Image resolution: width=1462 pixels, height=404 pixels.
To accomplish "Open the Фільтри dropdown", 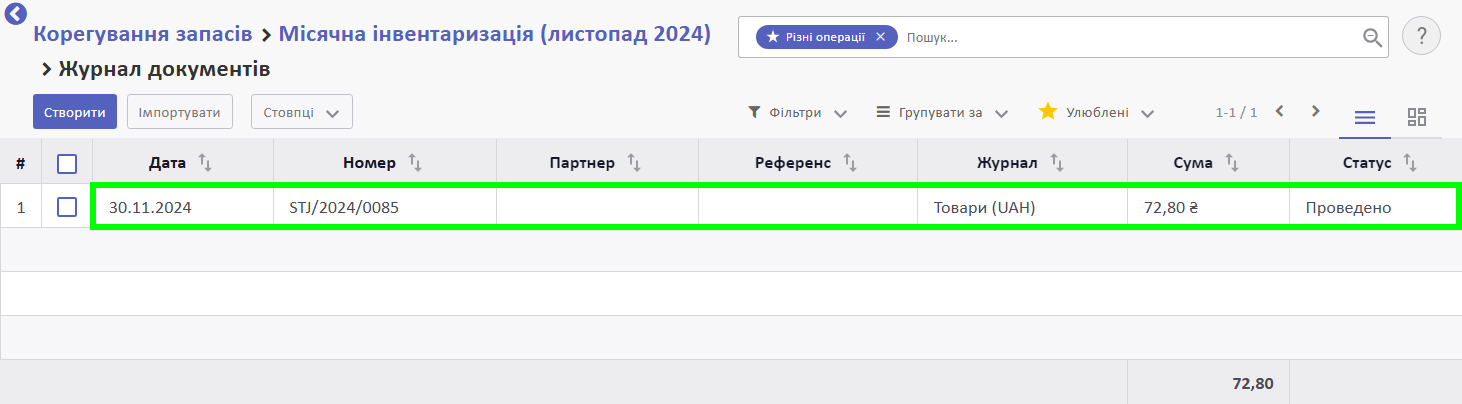I will tap(798, 113).
